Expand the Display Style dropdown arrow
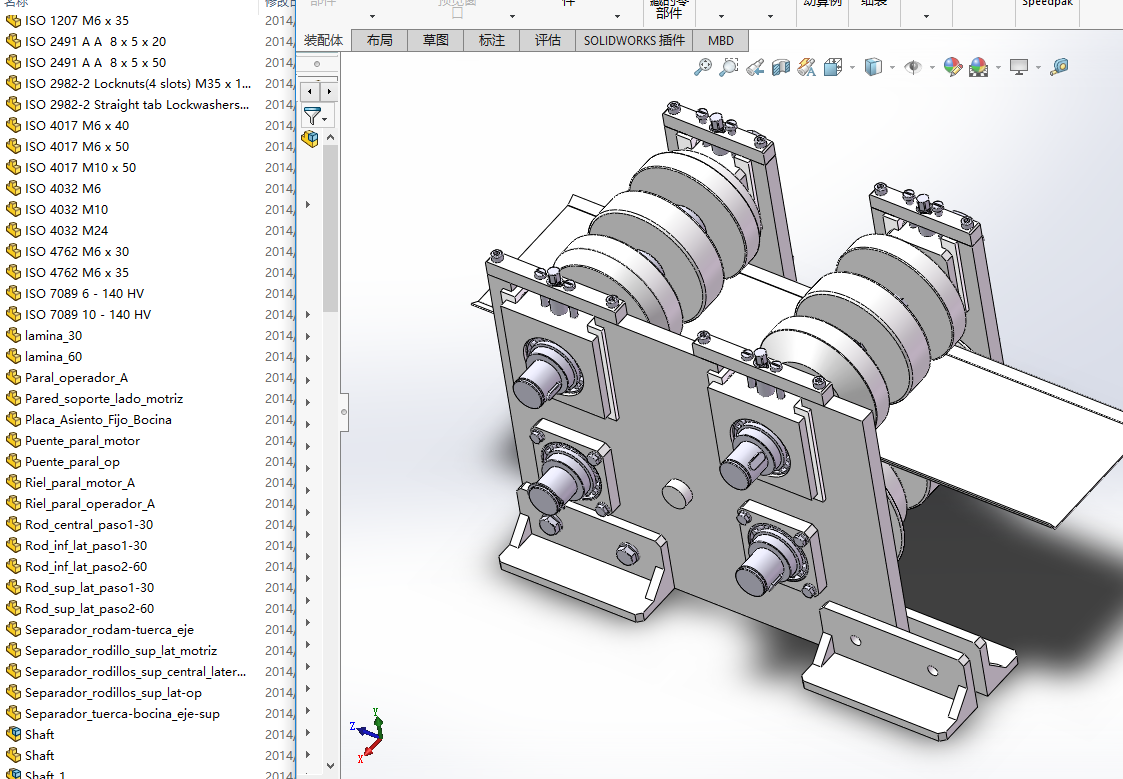This screenshot has width=1123, height=779. [892, 68]
